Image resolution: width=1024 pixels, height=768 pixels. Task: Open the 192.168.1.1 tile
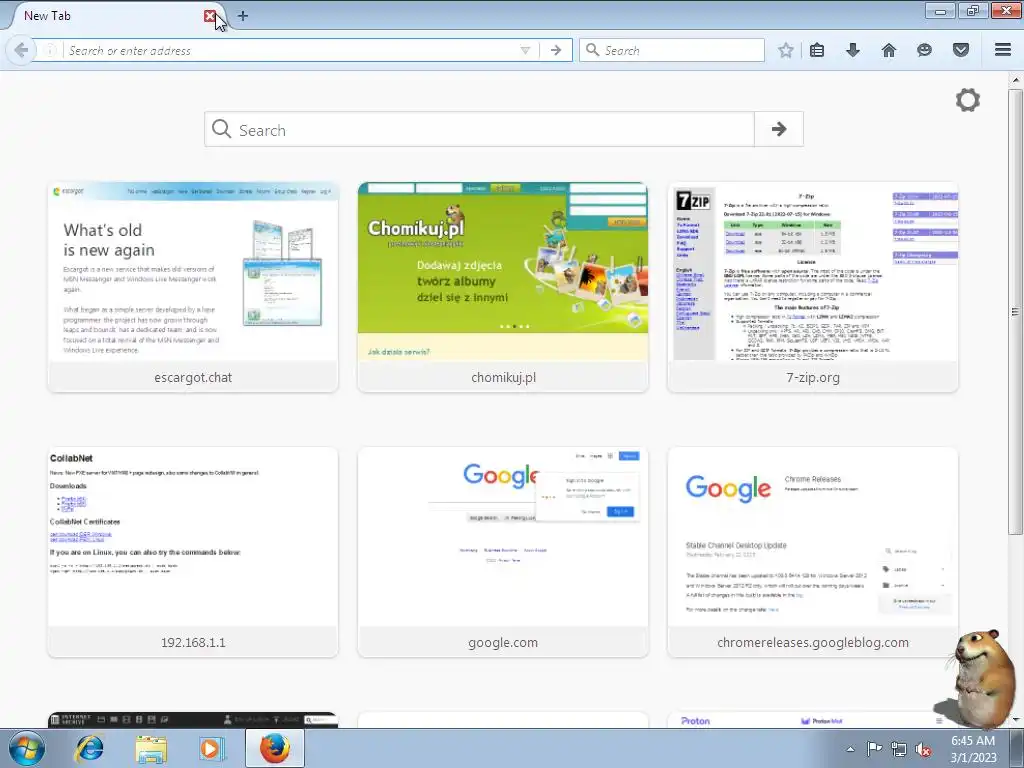tap(193, 552)
